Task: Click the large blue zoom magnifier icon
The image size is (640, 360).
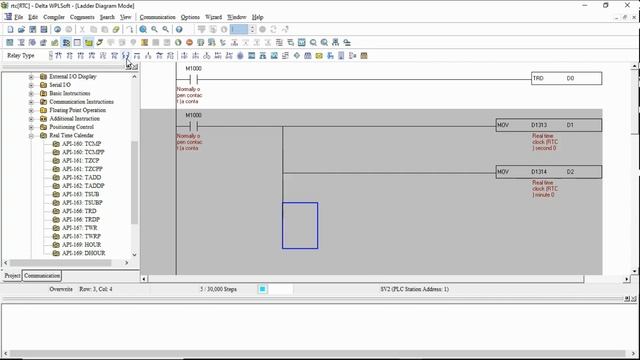Action: 143,29
